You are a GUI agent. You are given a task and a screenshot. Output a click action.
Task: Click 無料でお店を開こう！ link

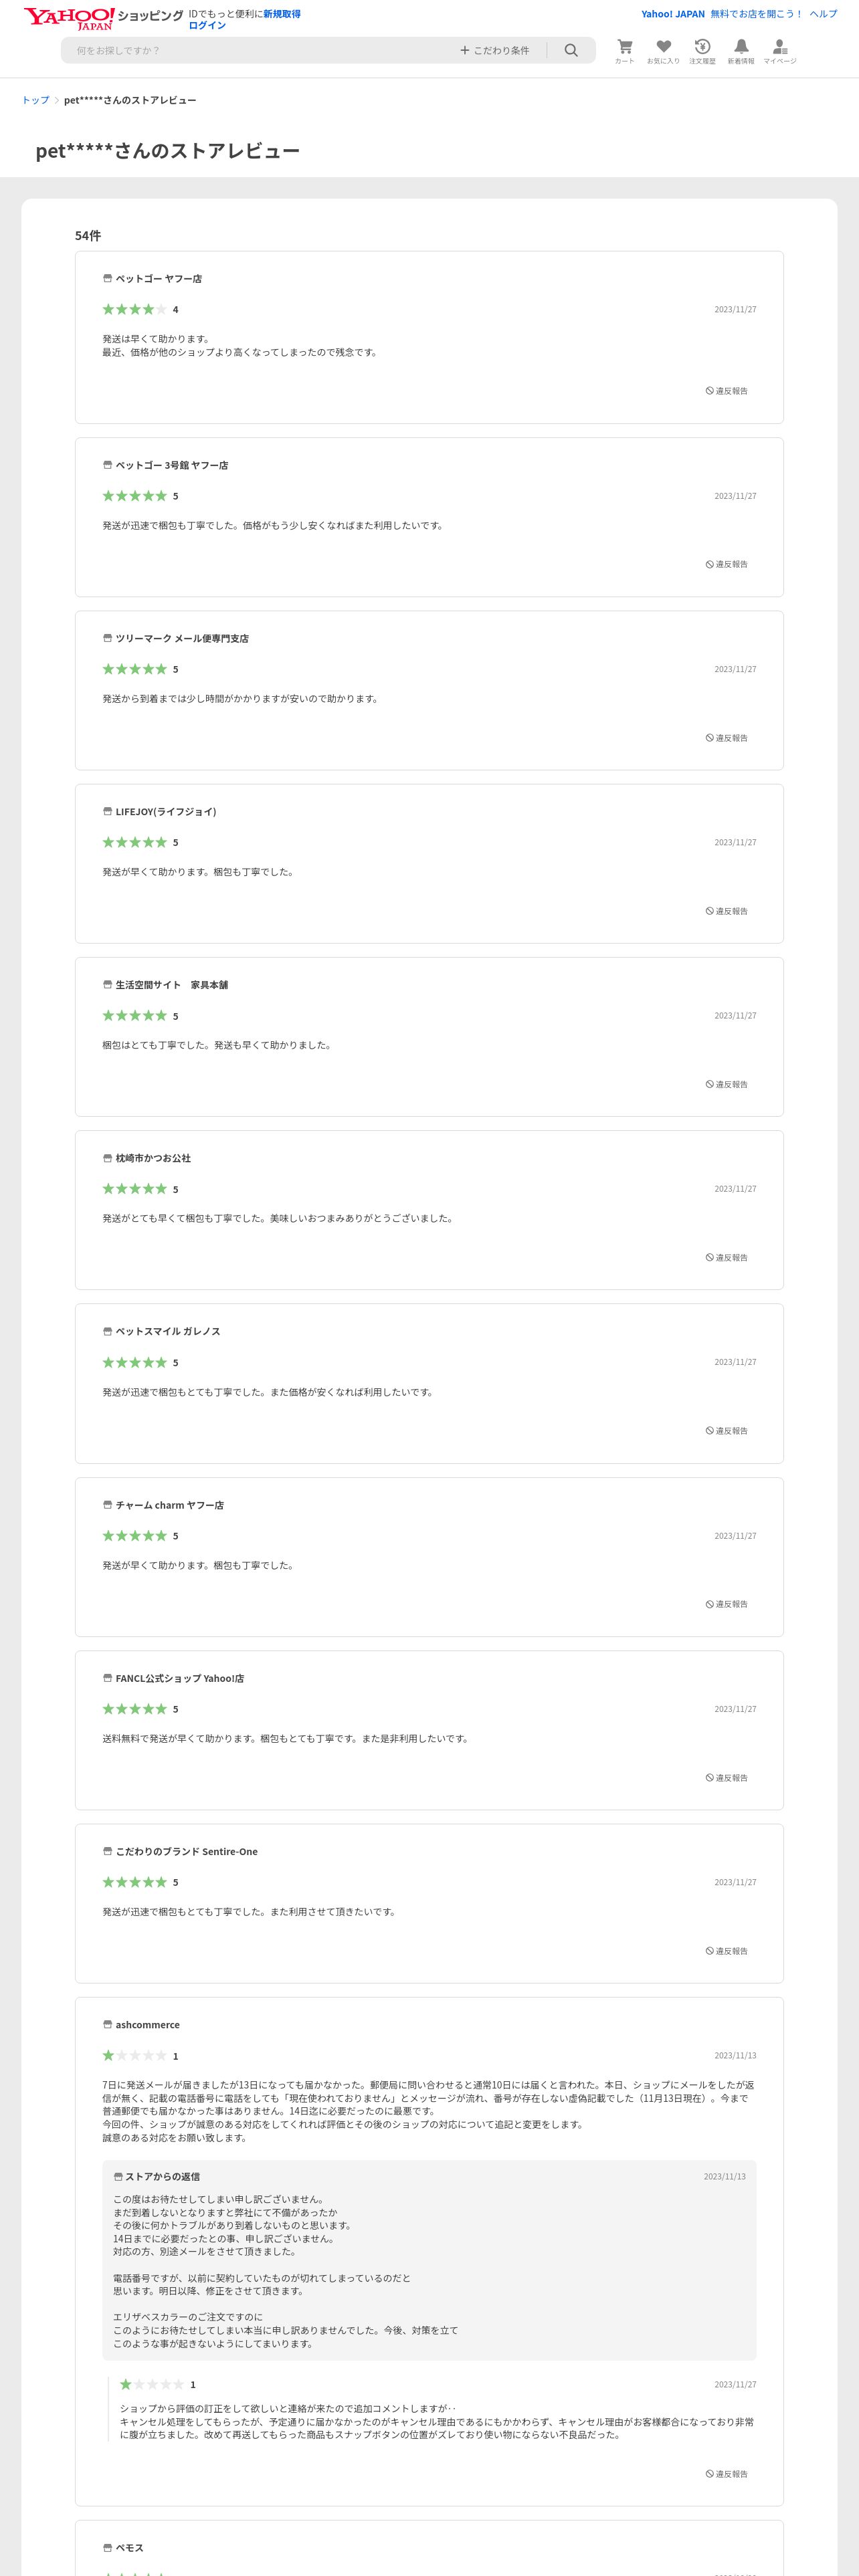(x=757, y=14)
